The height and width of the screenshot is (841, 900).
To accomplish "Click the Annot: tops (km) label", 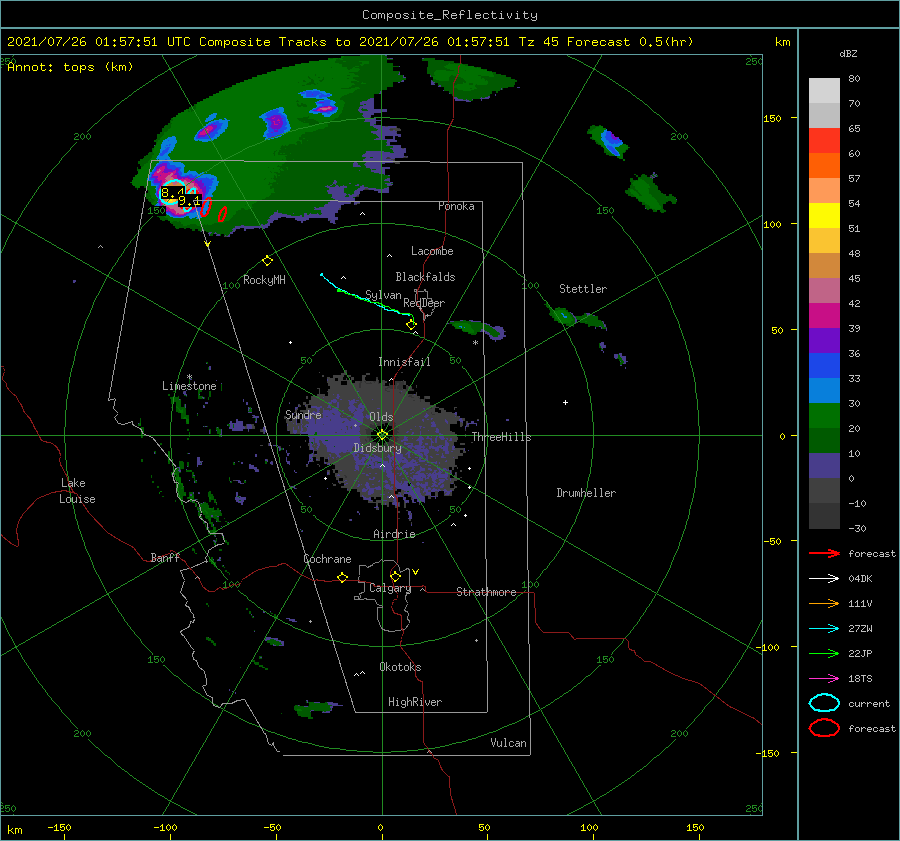I will click(70, 67).
